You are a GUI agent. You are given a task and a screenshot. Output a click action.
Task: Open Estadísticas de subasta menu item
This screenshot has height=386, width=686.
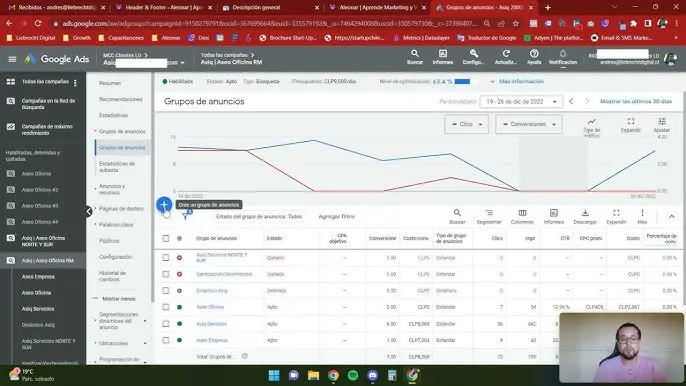click(117, 166)
